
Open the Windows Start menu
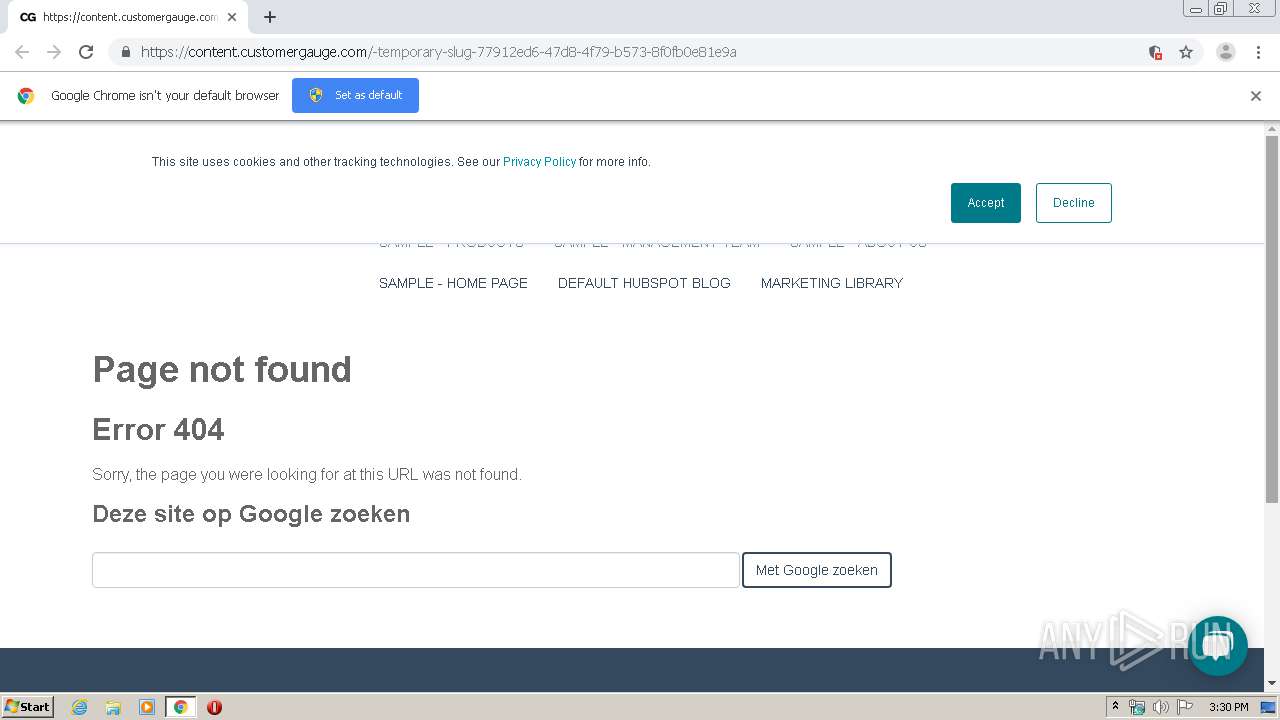pos(28,707)
